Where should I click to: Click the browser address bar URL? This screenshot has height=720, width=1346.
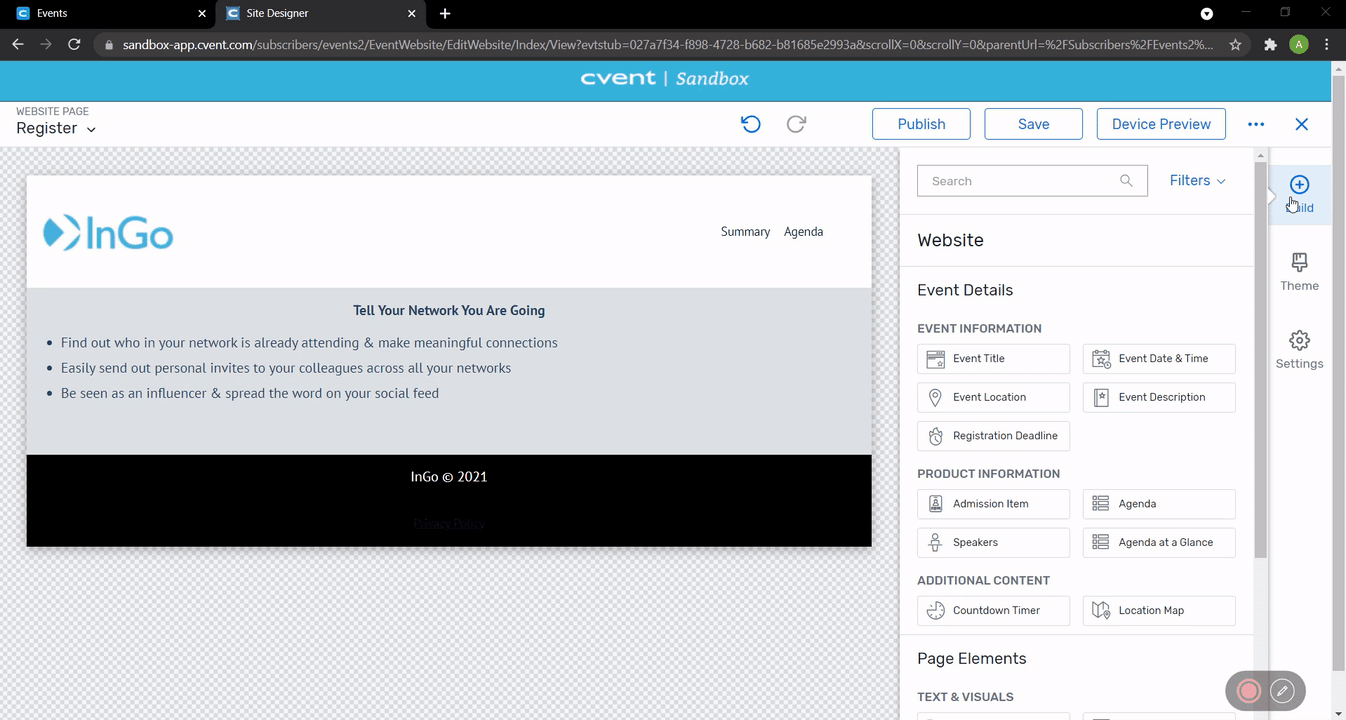tap(668, 45)
